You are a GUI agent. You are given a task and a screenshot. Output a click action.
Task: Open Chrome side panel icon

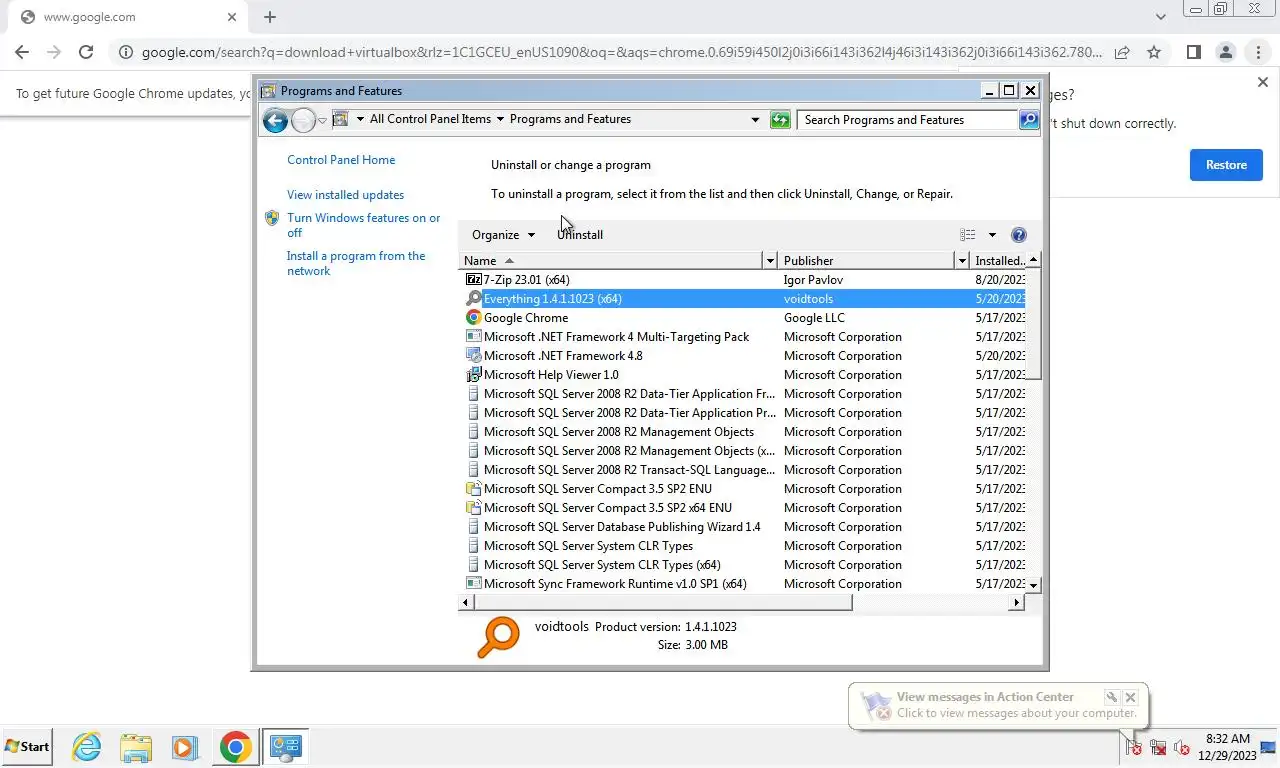tap(1193, 52)
